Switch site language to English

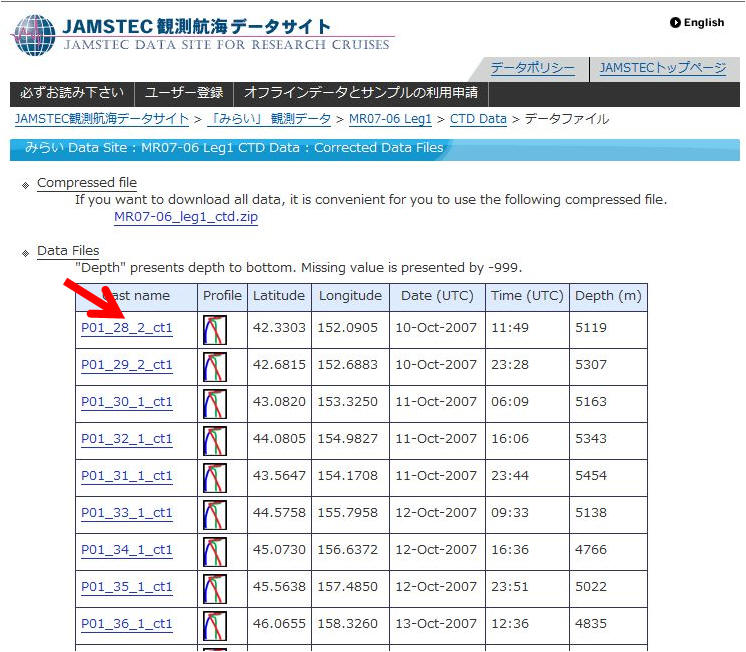(x=697, y=23)
